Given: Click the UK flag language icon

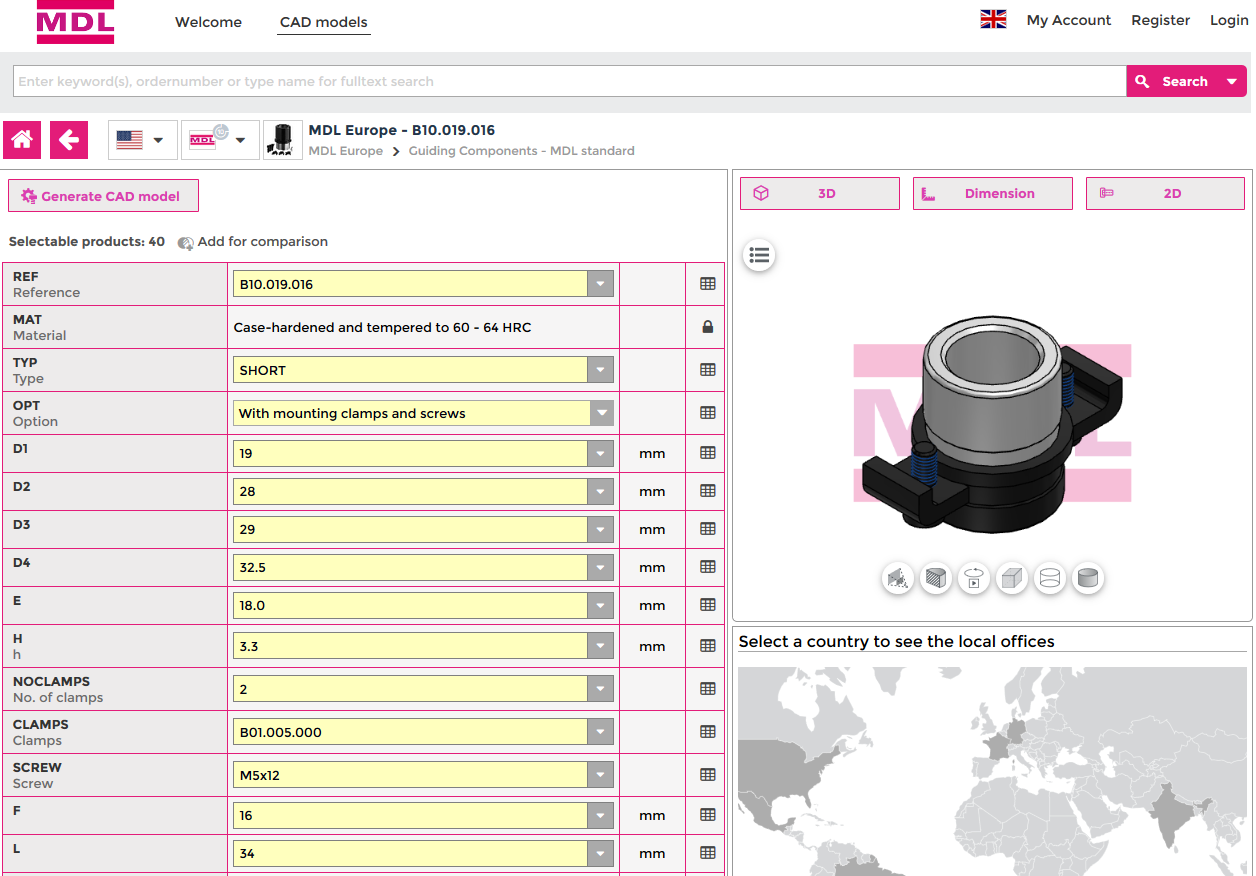Looking at the screenshot, I should point(993,20).
